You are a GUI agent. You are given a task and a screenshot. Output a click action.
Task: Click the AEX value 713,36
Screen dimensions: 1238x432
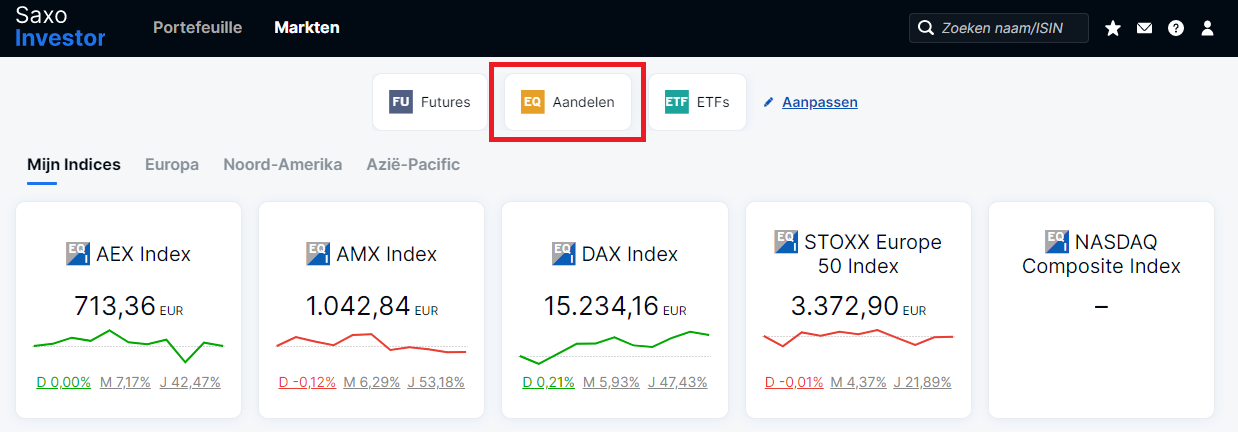(114, 305)
